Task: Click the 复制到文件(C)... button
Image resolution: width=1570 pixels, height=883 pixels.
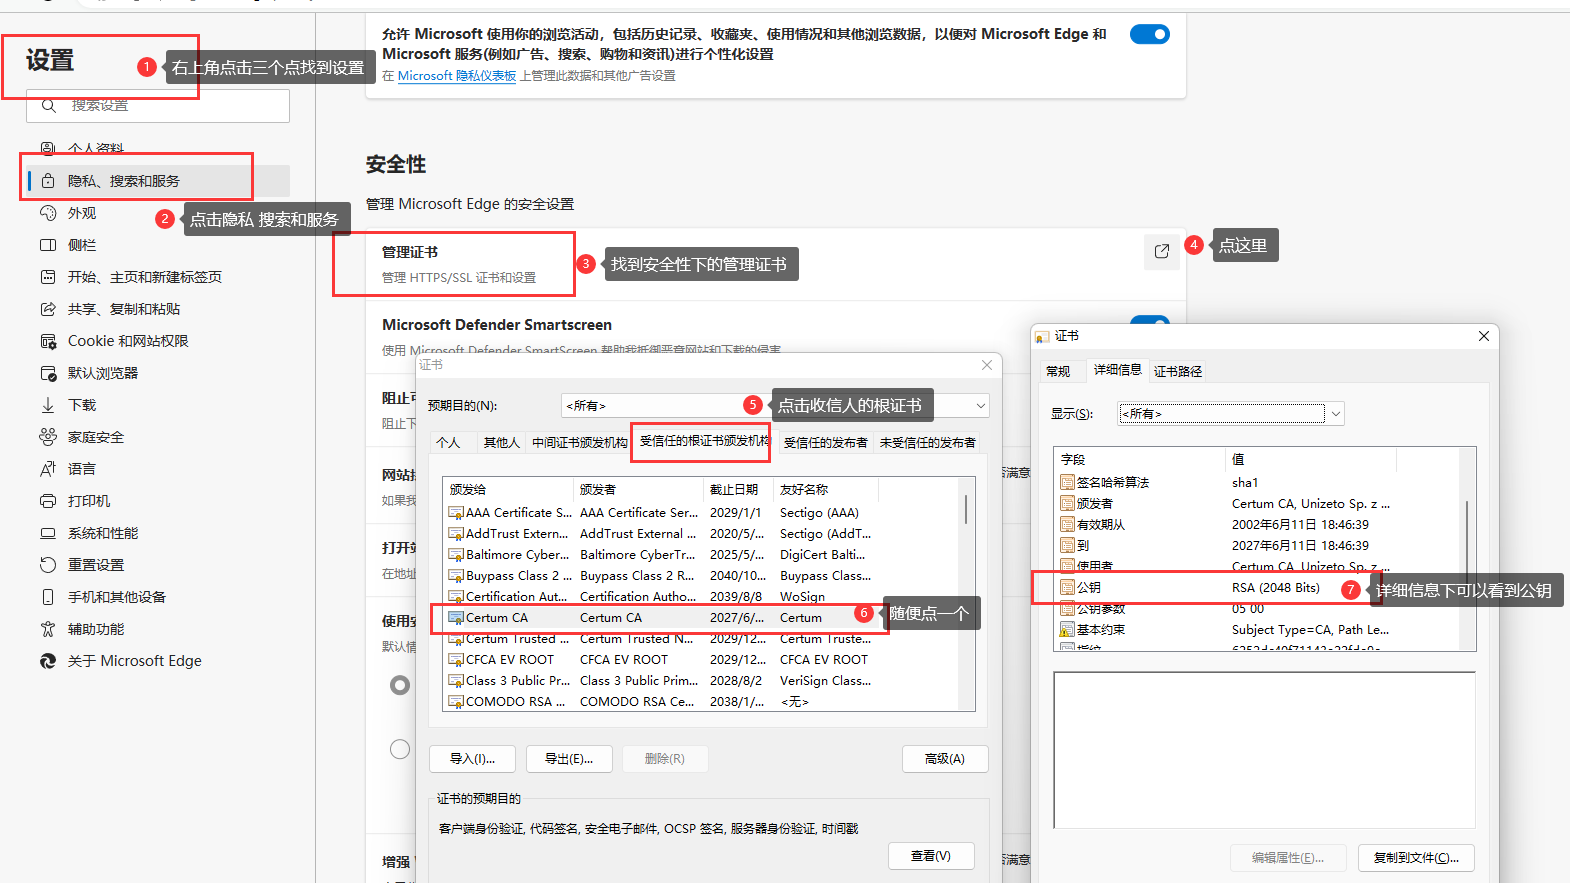Action: (1416, 858)
